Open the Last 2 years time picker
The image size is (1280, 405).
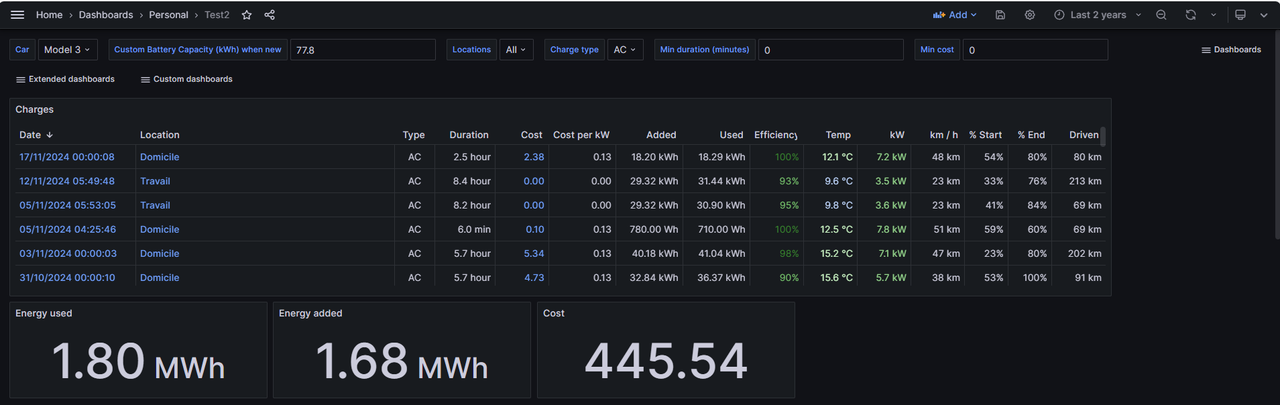(1096, 15)
